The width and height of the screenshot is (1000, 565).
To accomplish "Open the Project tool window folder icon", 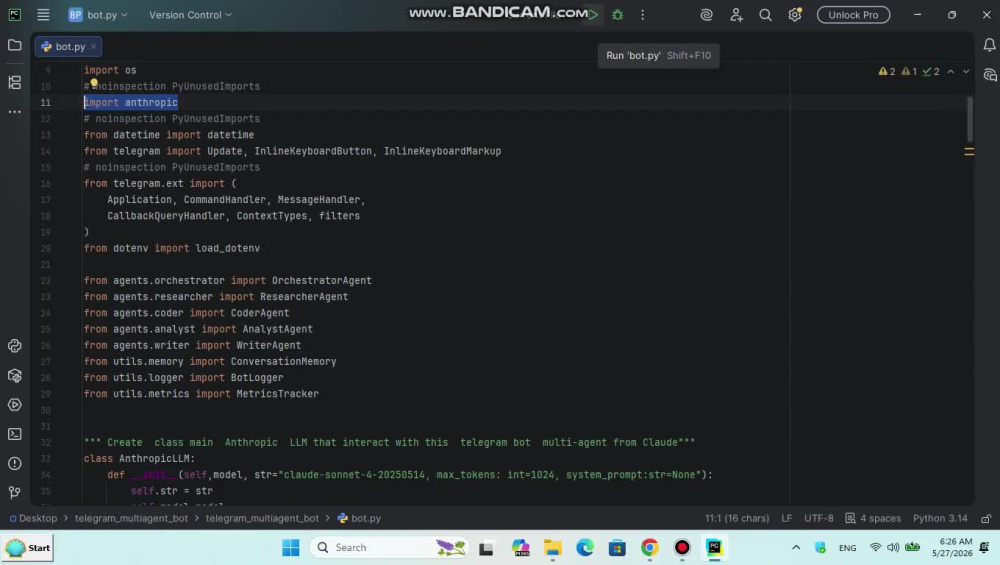I will 14,45.
